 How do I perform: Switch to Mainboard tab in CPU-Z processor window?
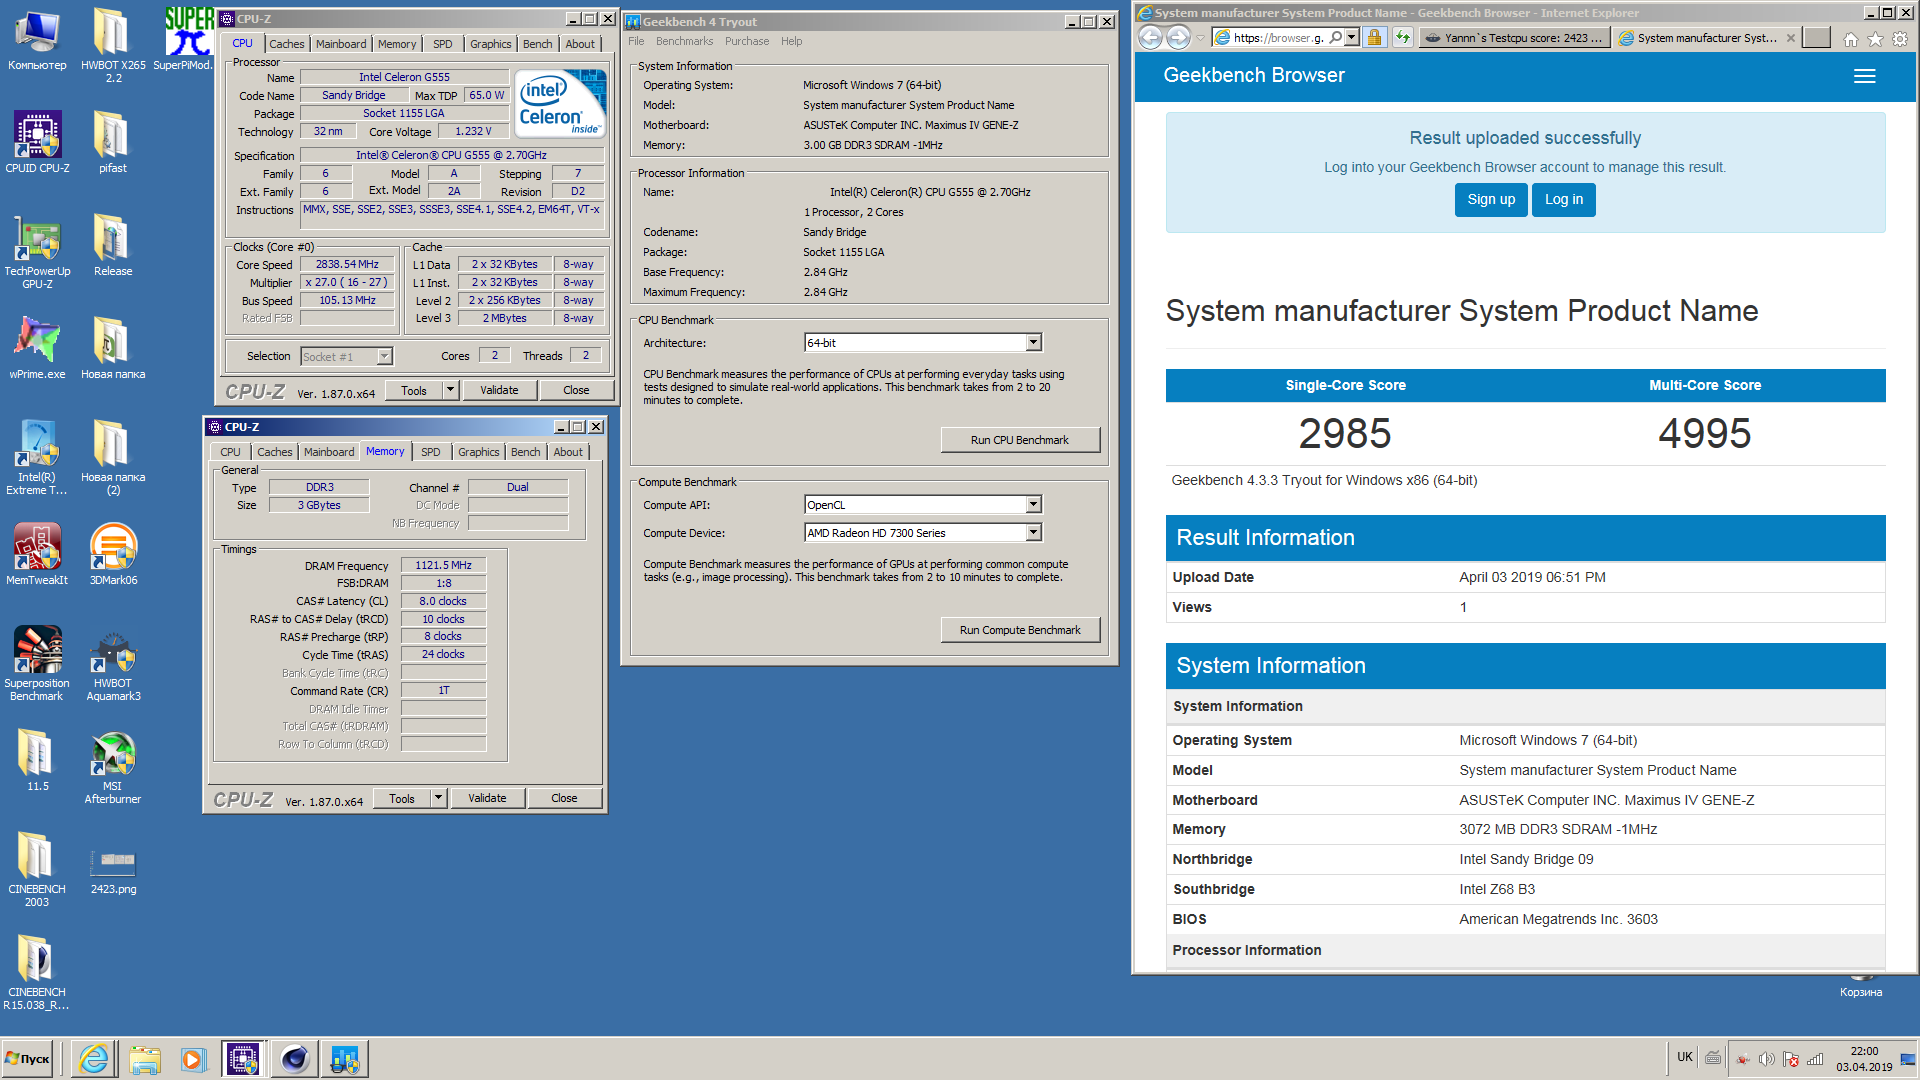341,44
